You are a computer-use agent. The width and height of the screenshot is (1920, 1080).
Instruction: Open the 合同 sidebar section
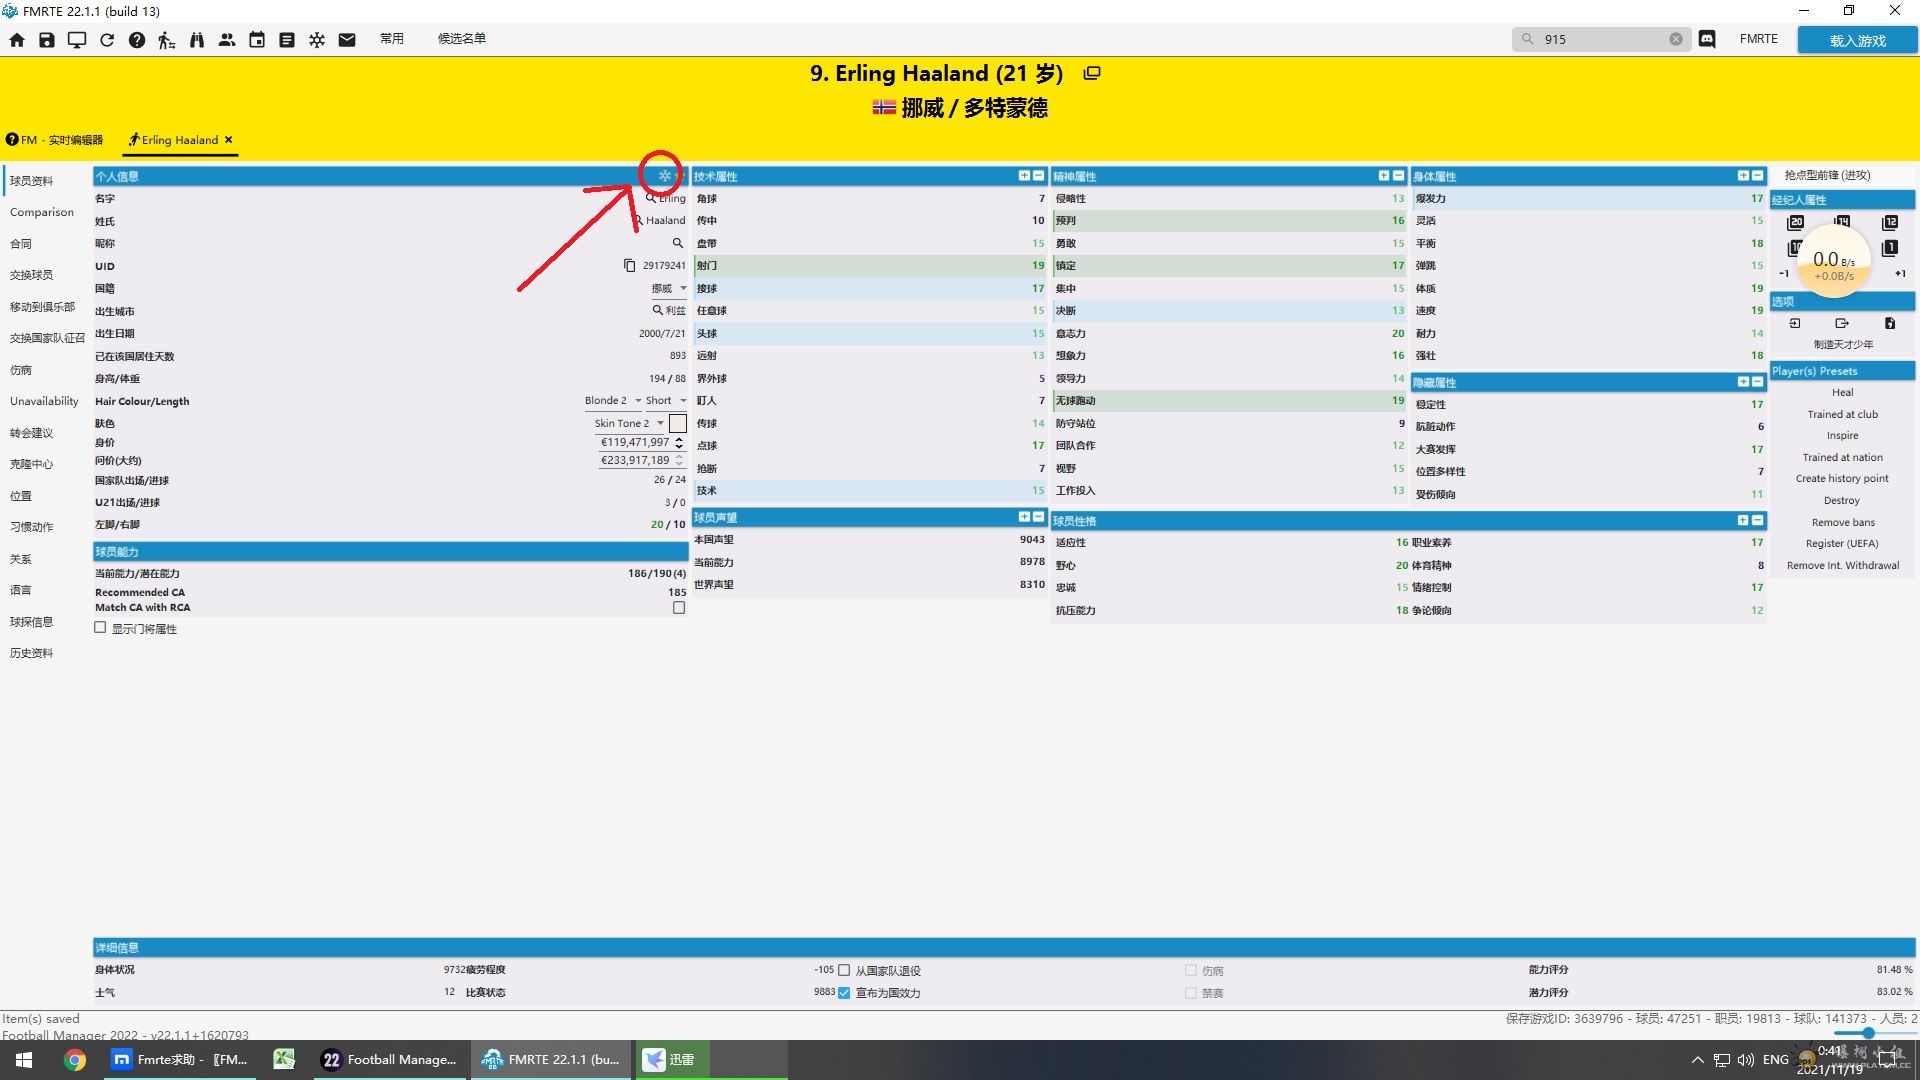coord(21,244)
